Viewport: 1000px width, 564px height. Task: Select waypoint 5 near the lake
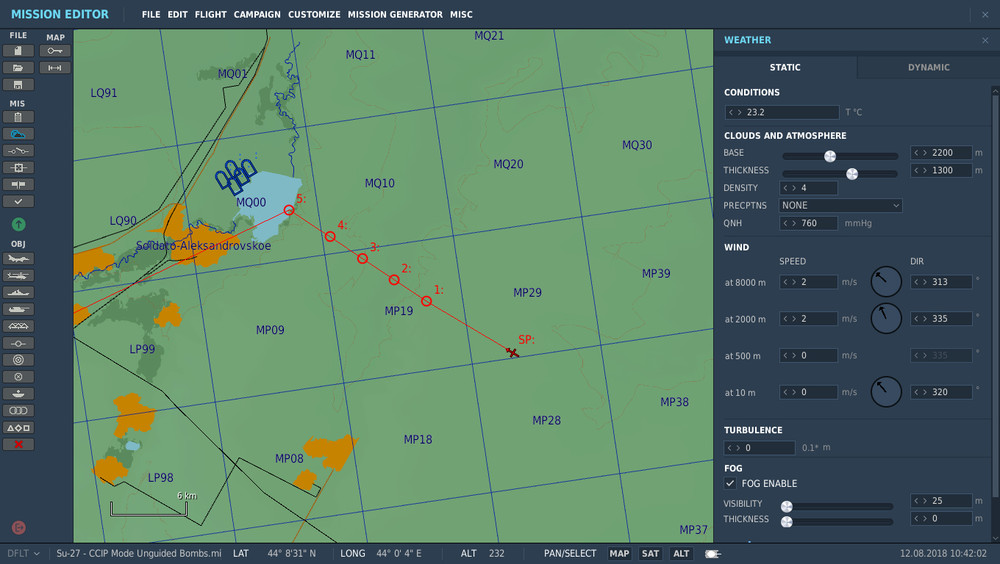[289, 210]
